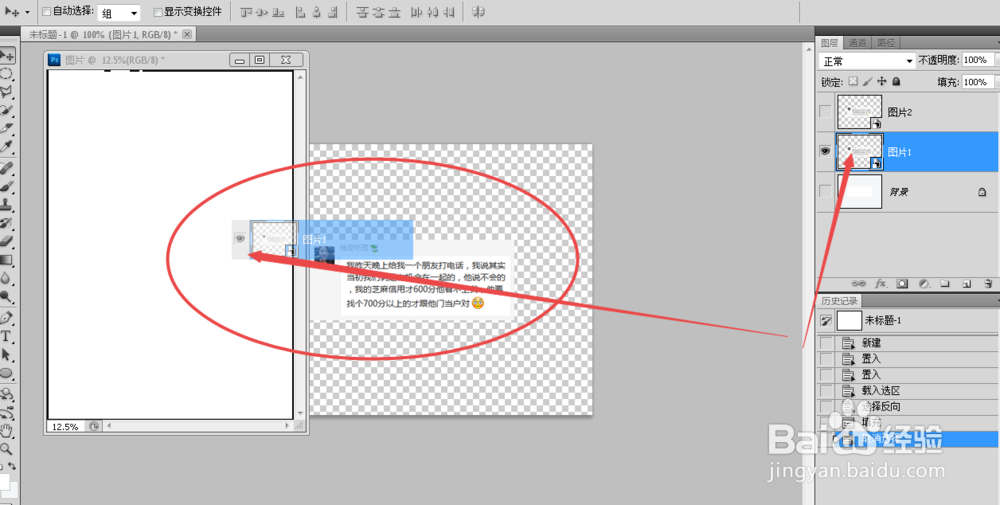Click the foreground color swatch
Screen dimensions: 1000x505
tap(4, 482)
